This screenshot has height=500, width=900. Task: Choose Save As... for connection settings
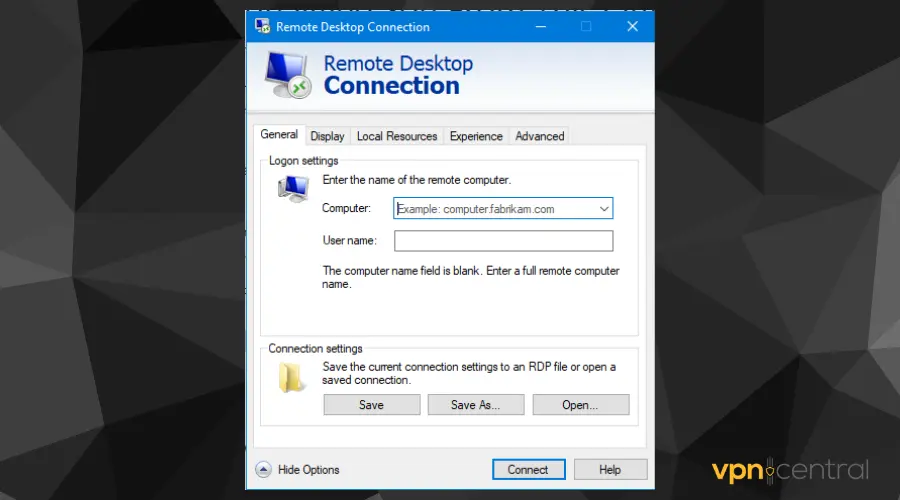[476, 405]
